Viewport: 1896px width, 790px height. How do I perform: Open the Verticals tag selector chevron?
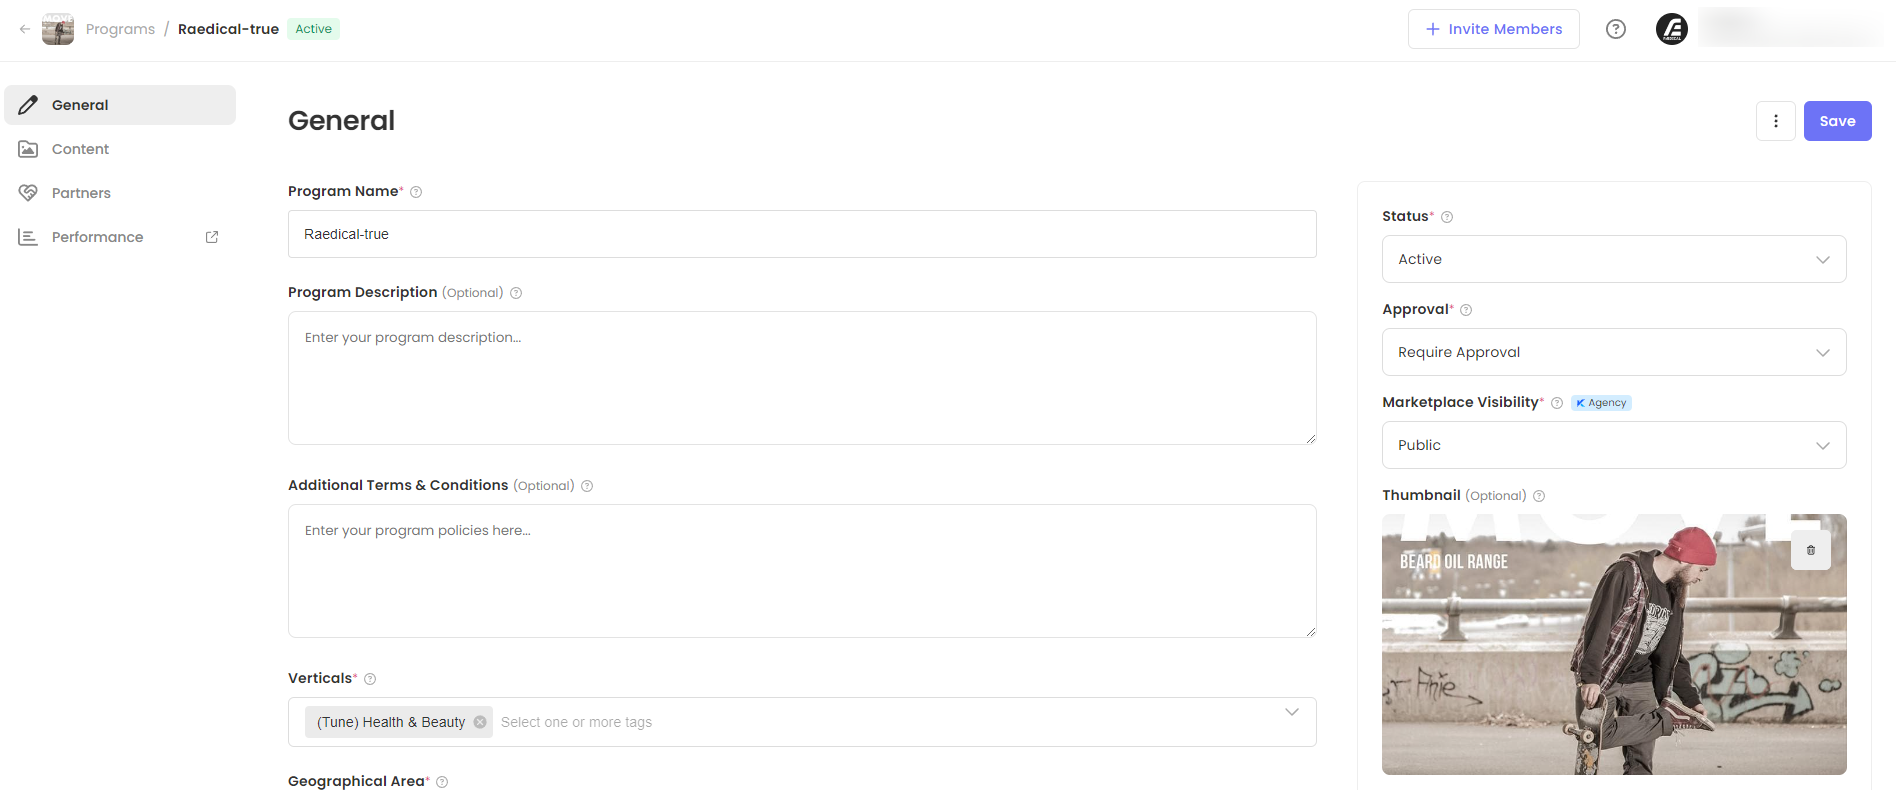tap(1292, 712)
